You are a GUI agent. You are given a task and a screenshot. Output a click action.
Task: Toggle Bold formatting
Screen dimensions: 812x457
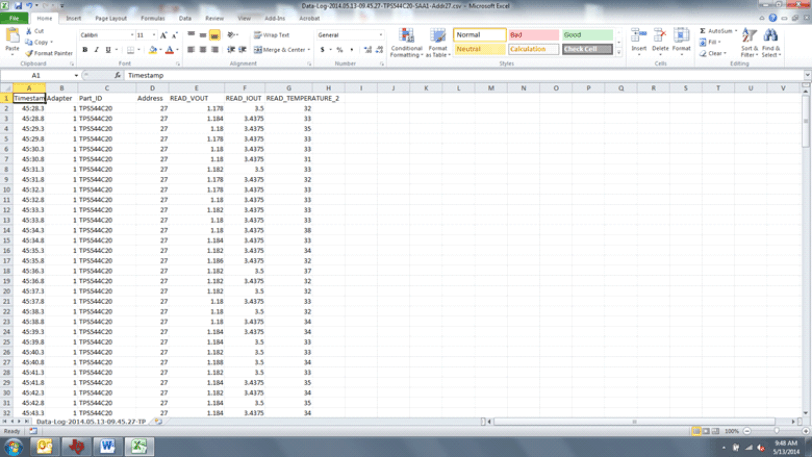(x=85, y=50)
